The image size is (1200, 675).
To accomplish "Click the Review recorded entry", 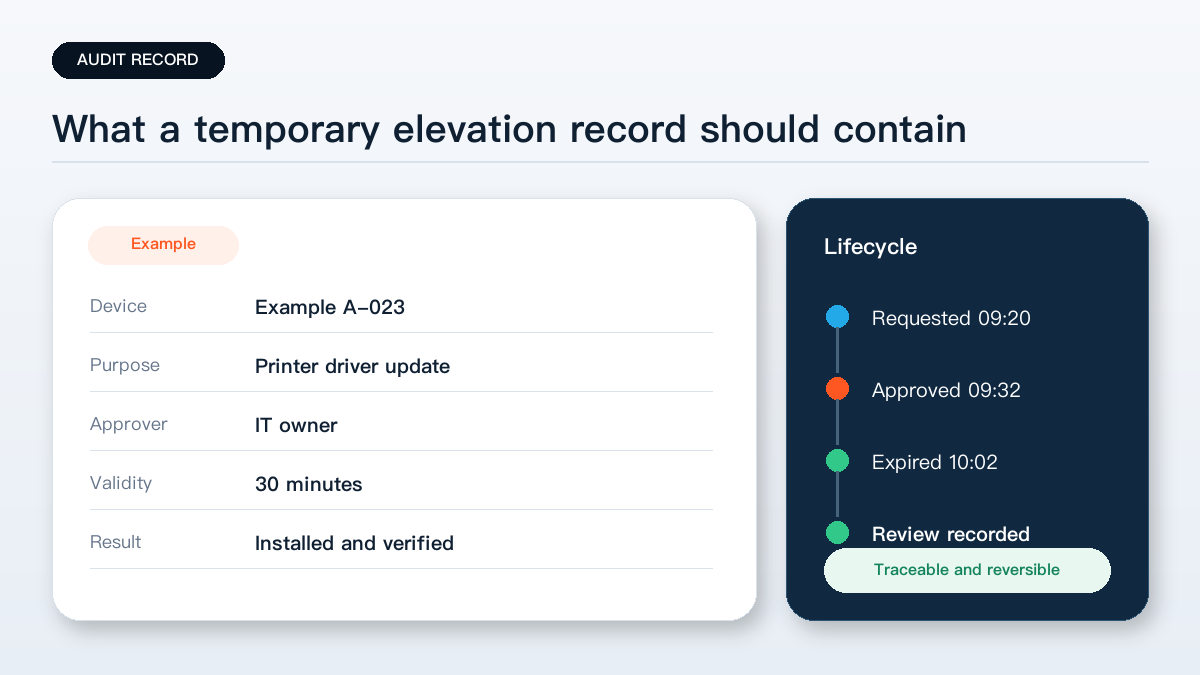I will 951,534.
